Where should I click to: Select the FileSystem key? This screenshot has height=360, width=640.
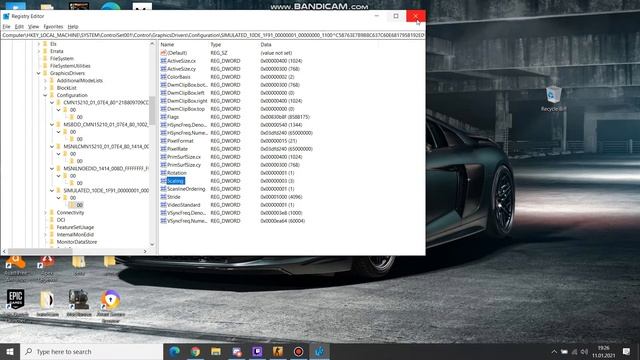62,59
